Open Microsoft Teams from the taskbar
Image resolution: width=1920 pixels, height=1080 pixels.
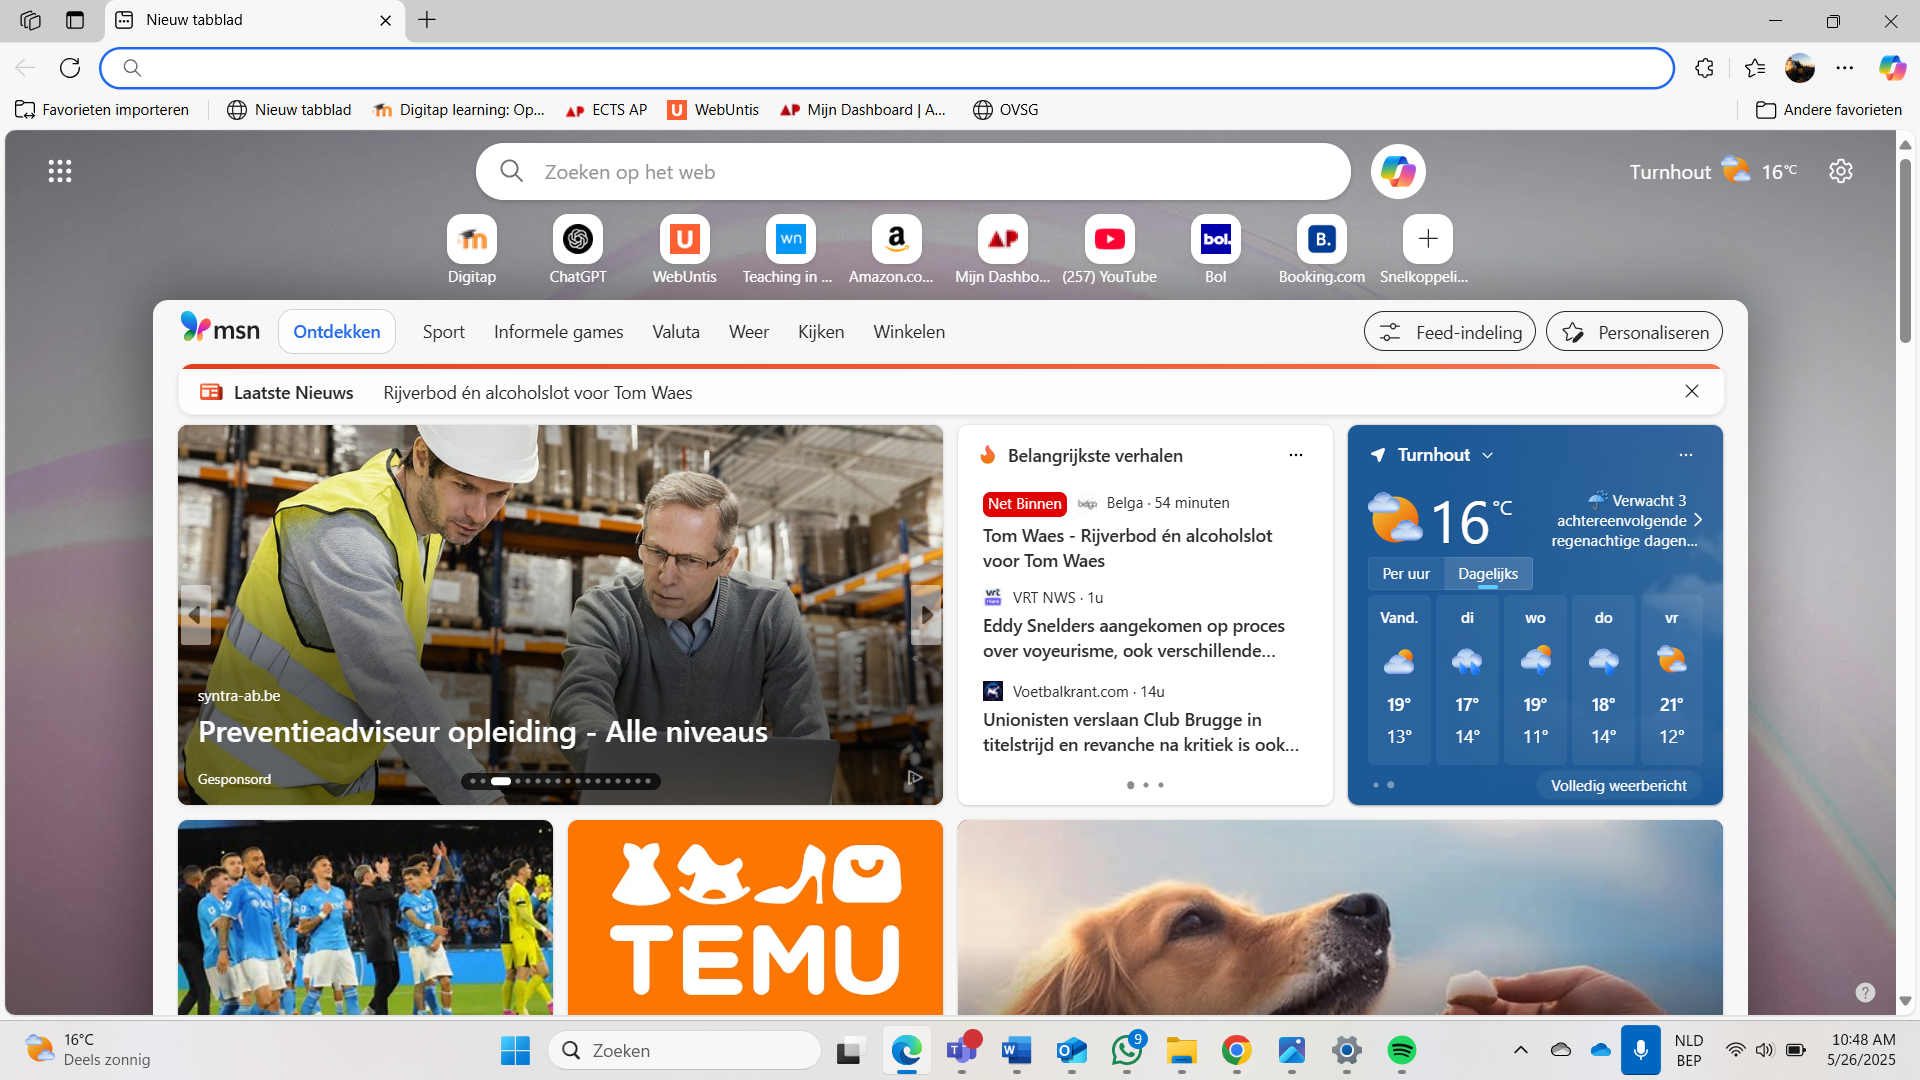click(x=962, y=1050)
